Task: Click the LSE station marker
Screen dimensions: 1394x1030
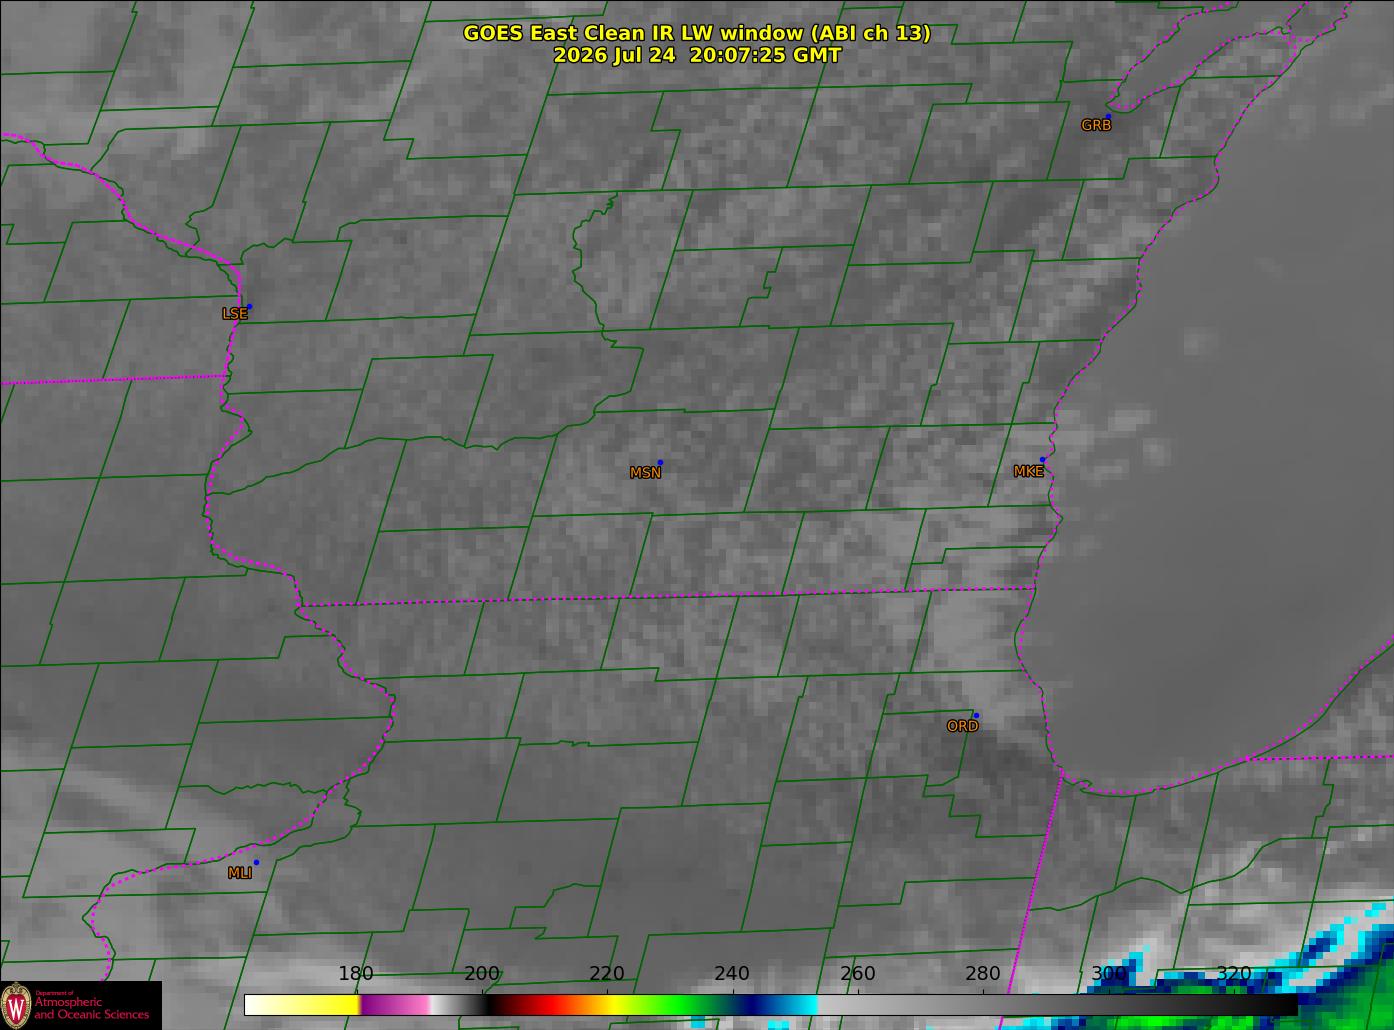Action: click(249, 306)
